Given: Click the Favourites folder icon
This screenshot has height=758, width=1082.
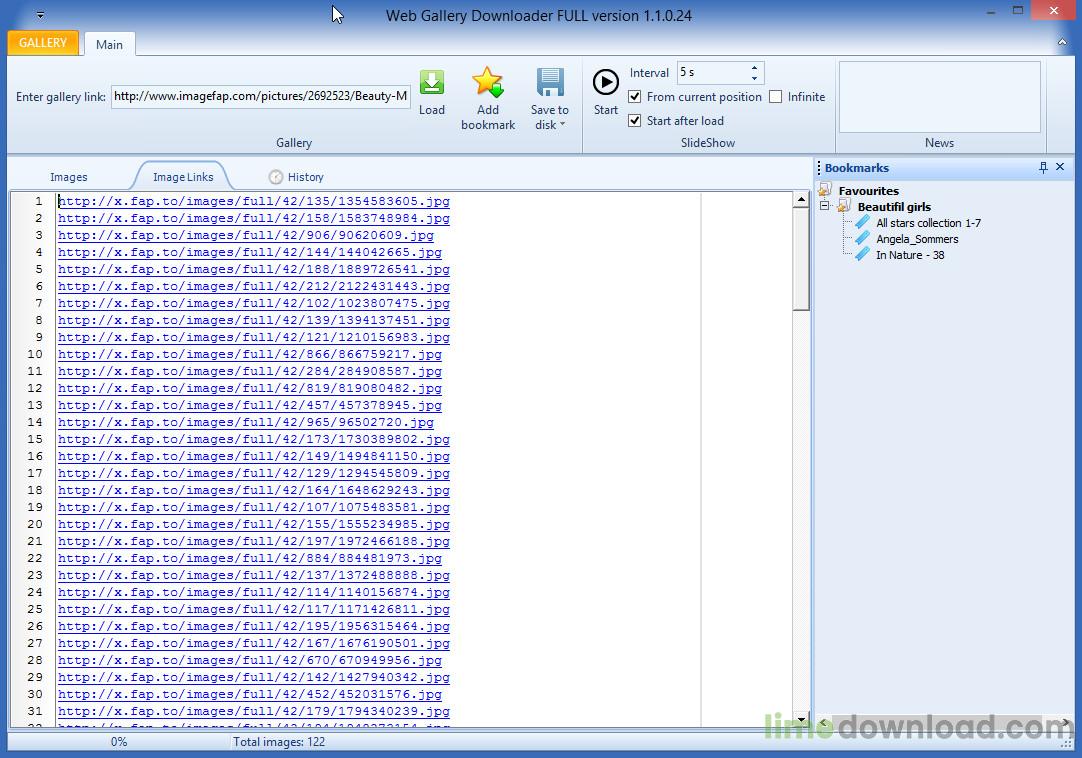Looking at the screenshot, I should pyautogui.click(x=825, y=190).
